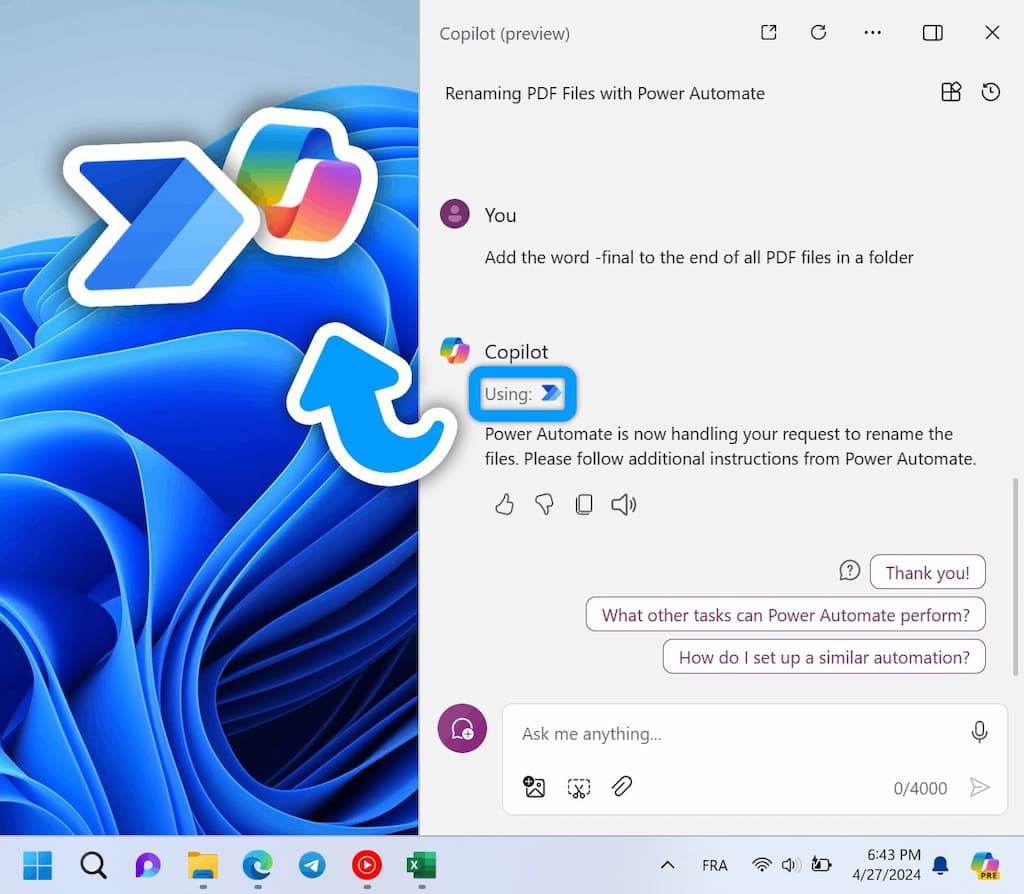View Copilot conversation history
This screenshot has height=894, width=1024.
[990, 91]
